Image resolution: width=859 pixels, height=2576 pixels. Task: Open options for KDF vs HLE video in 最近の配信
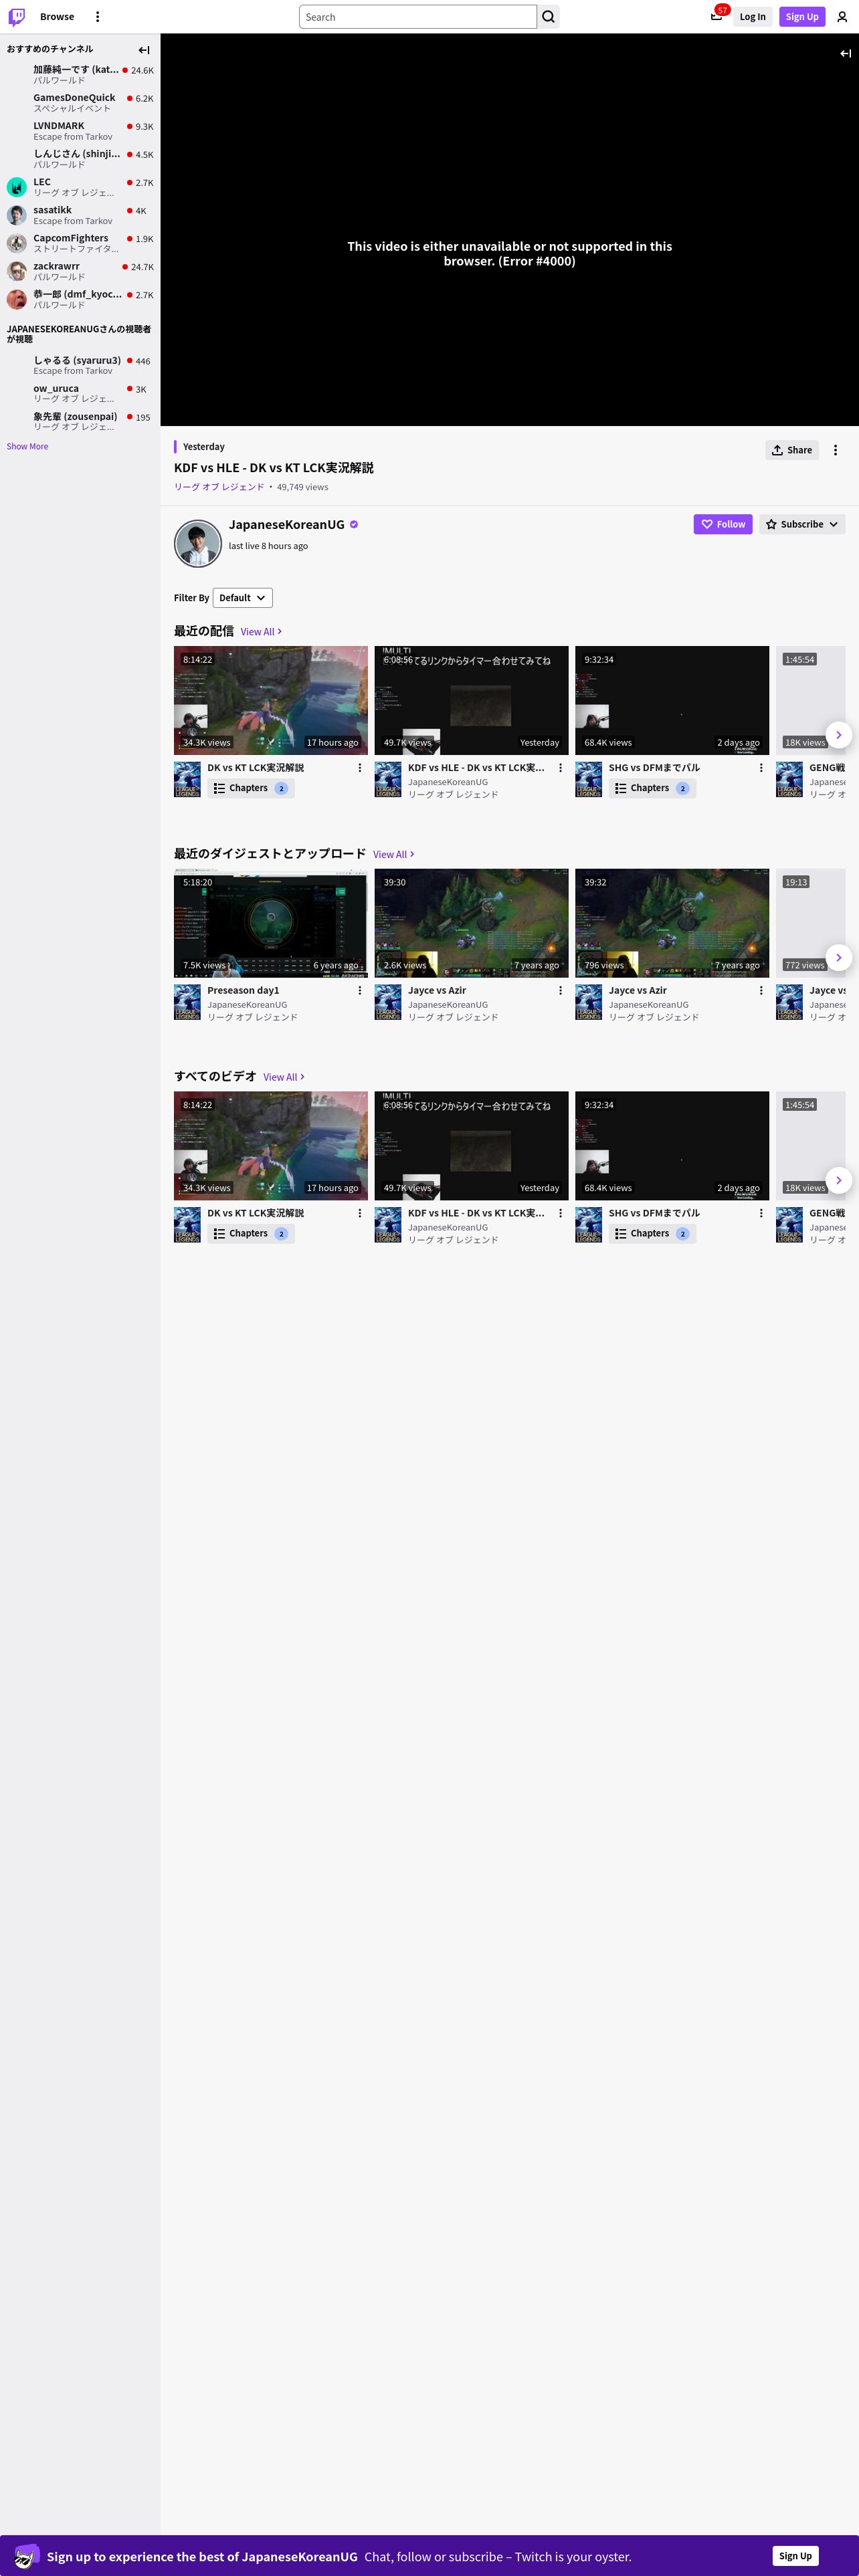pos(560,768)
